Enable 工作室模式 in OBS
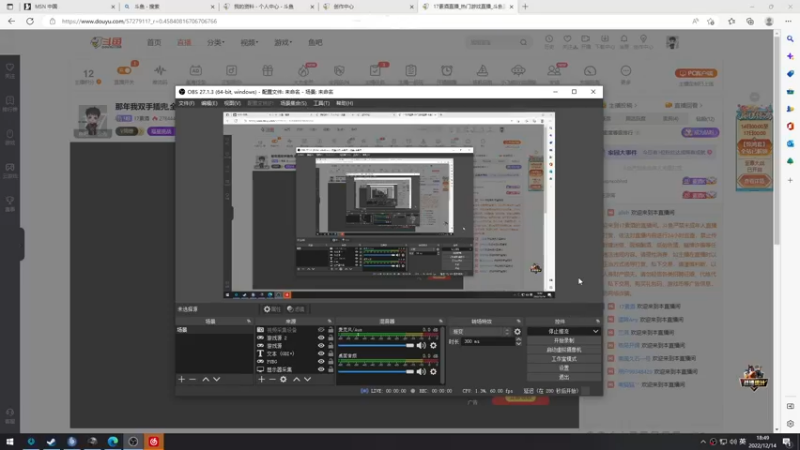Screen dimensions: 800x450 pyautogui.click(x=564, y=359)
